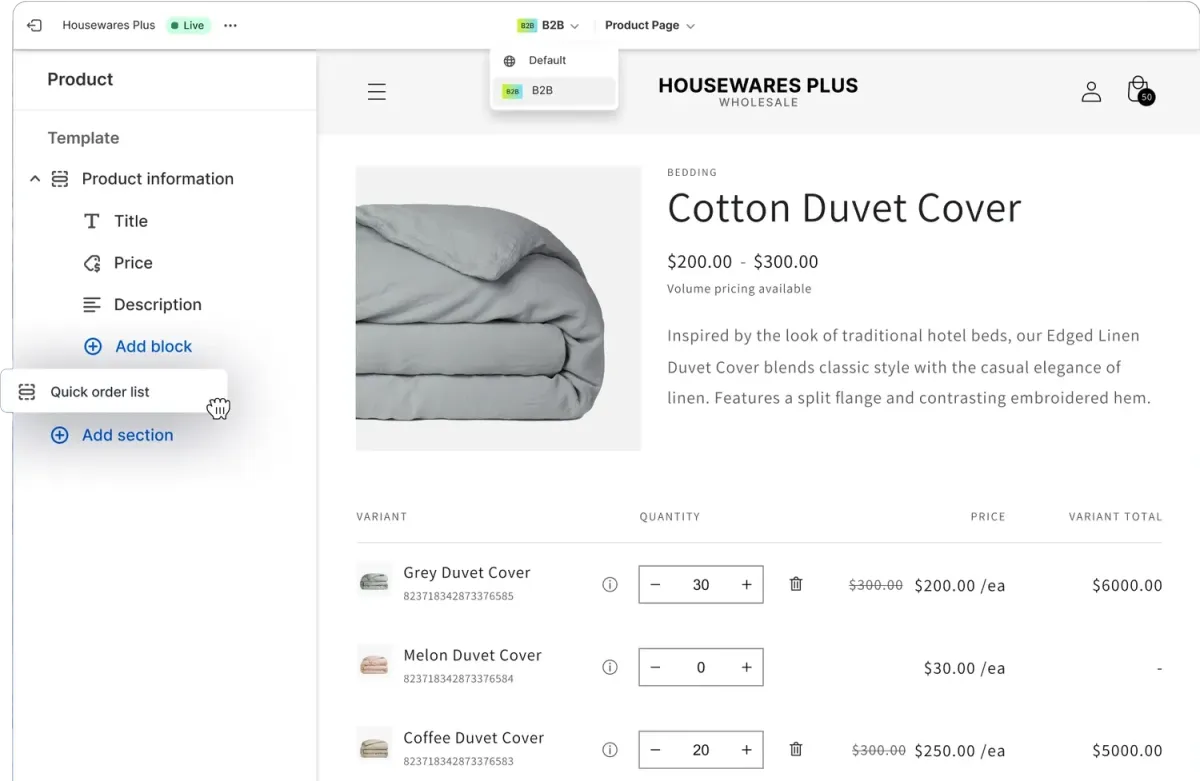Click the Melon Duvet Cover quantity field
This screenshot has height=781, width=1200.
[701, 667]
